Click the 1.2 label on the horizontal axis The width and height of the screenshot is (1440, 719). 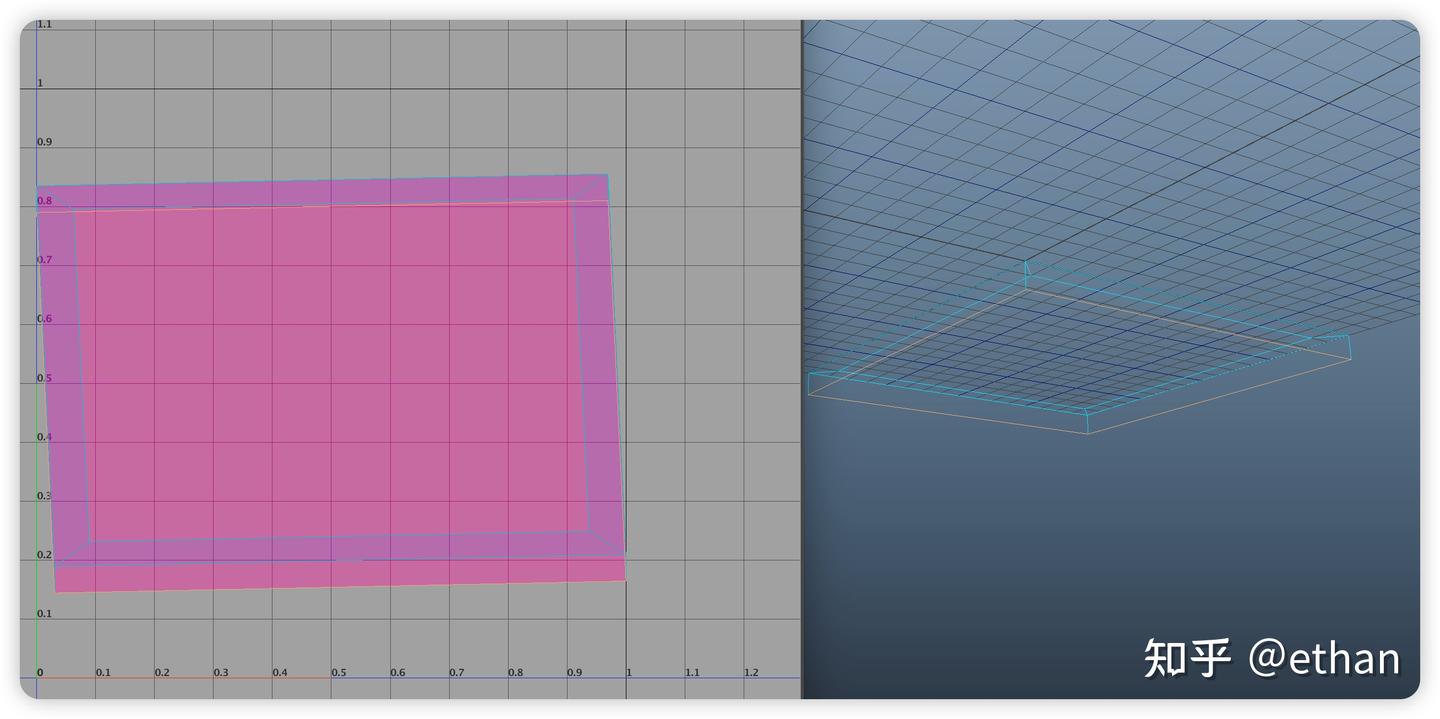(751, 673)
